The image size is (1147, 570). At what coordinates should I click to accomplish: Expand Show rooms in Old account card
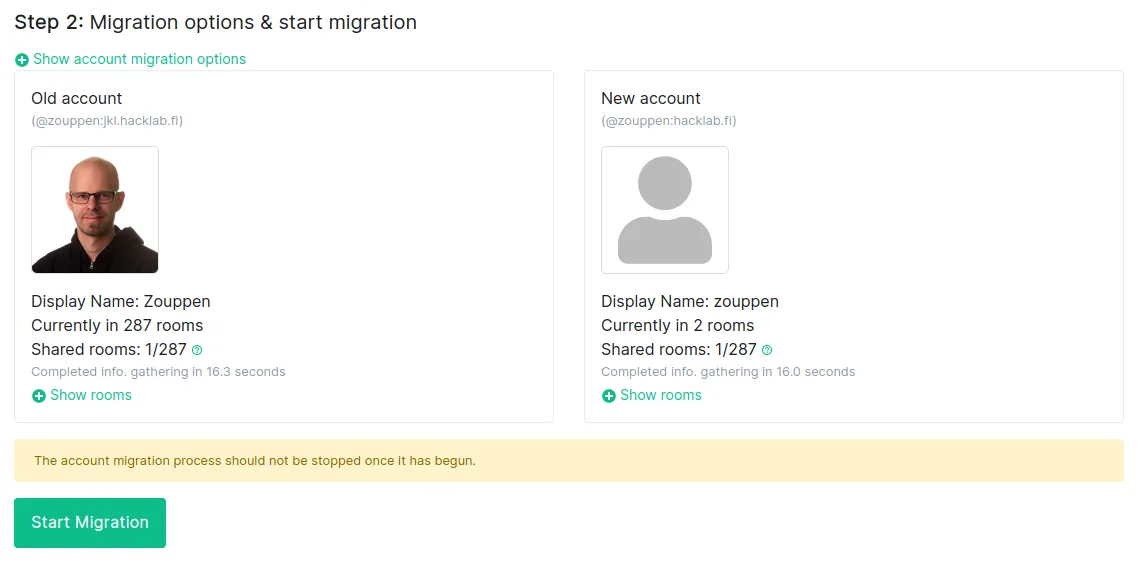click(x=81, y=395)
